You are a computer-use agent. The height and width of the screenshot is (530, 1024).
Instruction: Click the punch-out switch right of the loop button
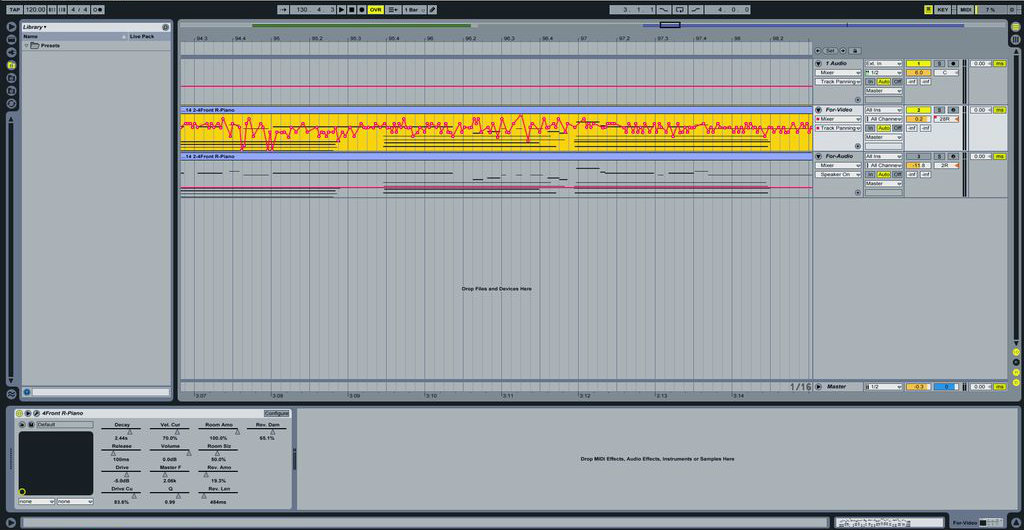point(697,10)
